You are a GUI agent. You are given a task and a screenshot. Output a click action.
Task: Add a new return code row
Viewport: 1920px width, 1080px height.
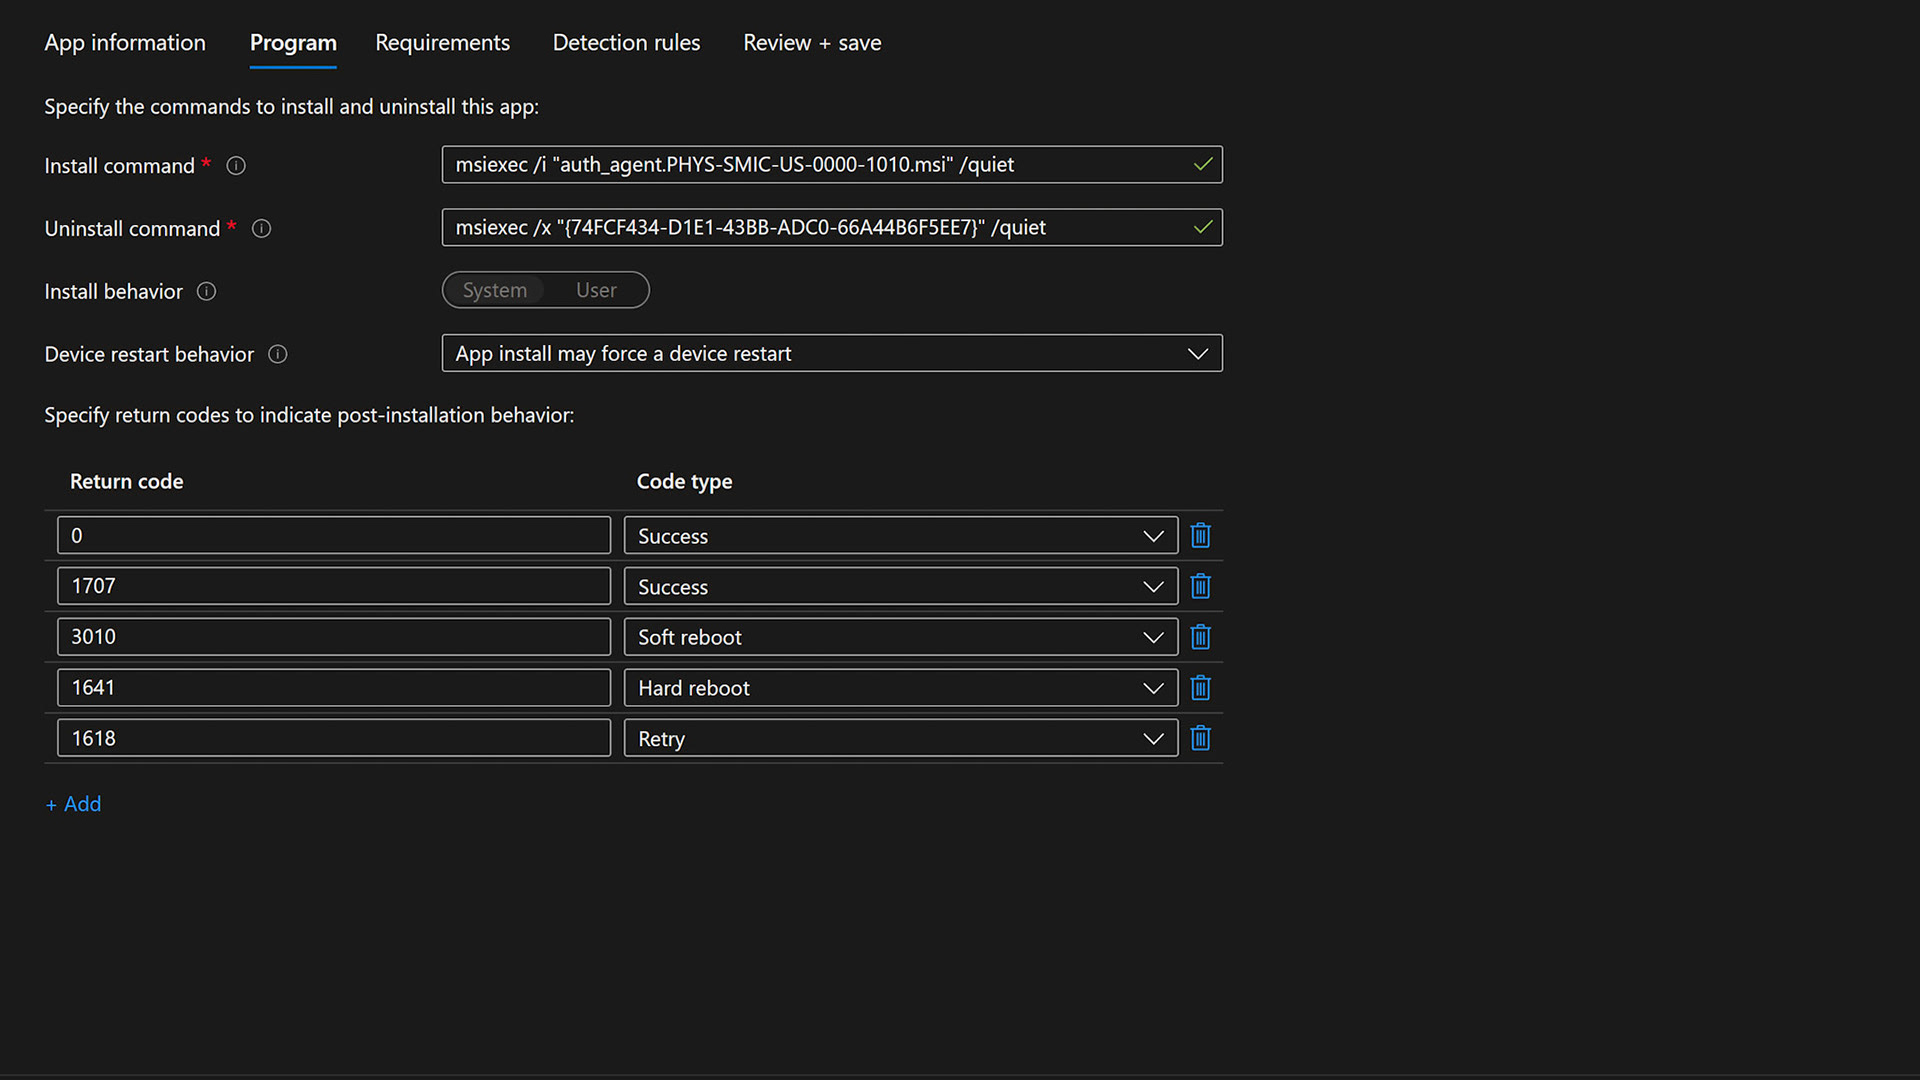point(74,804)
